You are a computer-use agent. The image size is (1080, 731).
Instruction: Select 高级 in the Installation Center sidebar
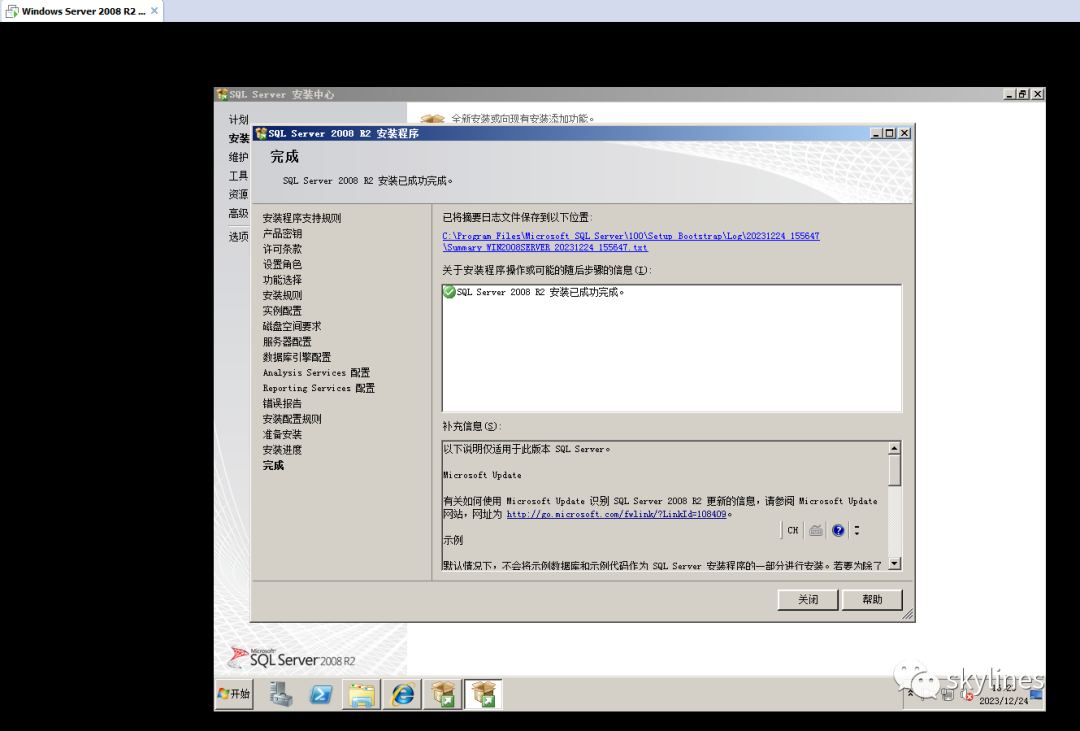238,213
